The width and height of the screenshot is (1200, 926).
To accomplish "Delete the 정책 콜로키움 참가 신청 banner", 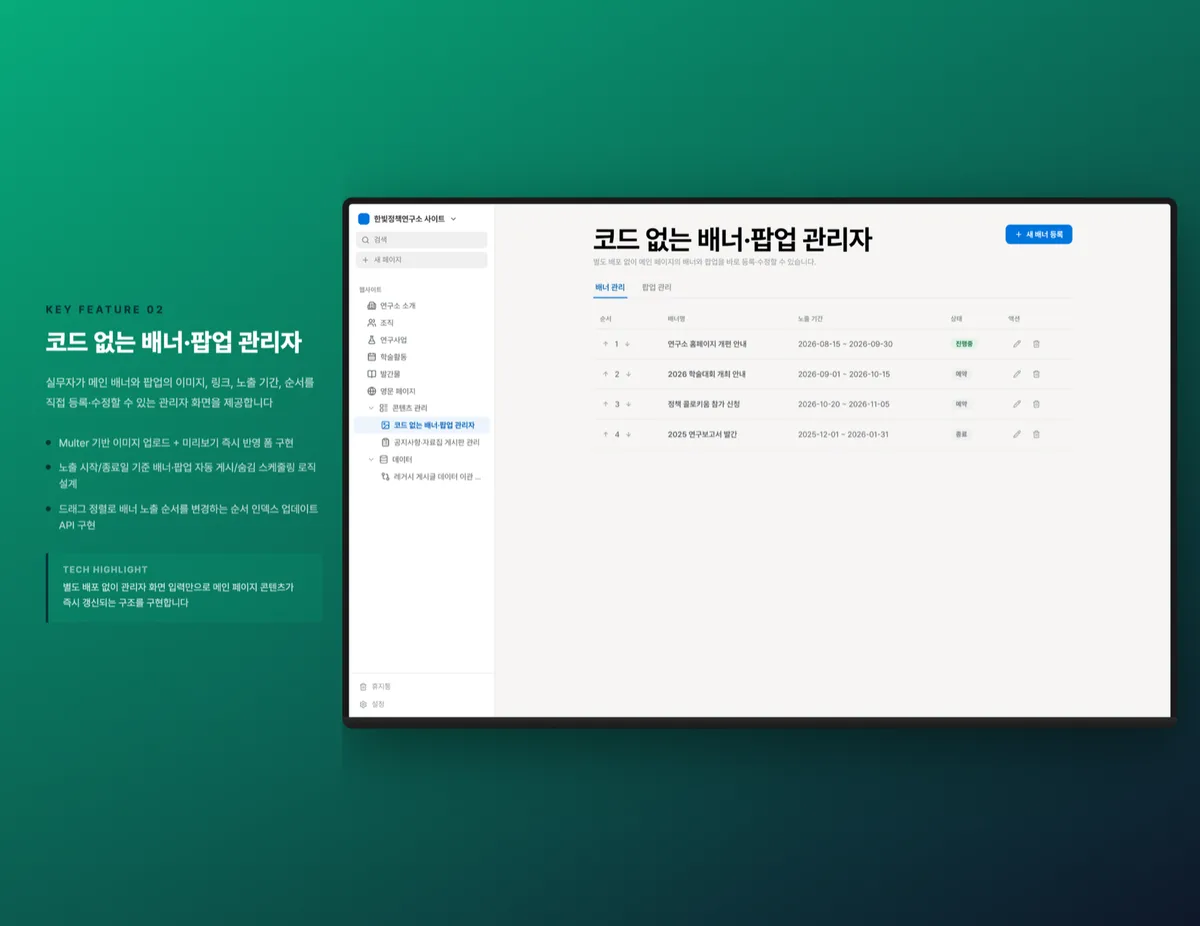I will [1036, 404].
